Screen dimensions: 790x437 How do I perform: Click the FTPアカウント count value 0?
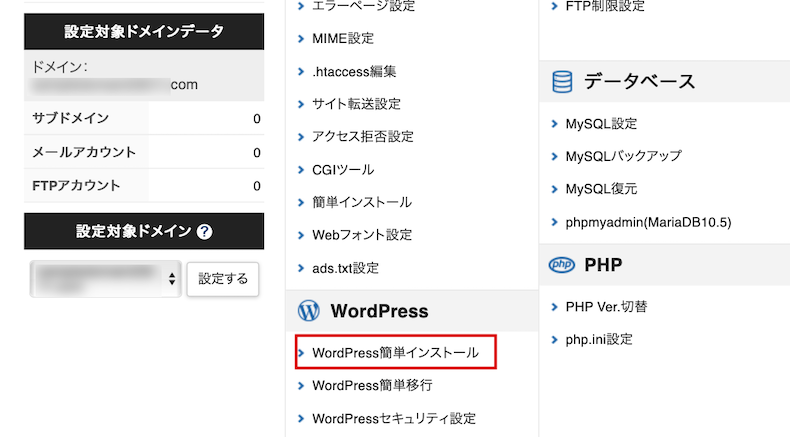(x=257, y=186)
